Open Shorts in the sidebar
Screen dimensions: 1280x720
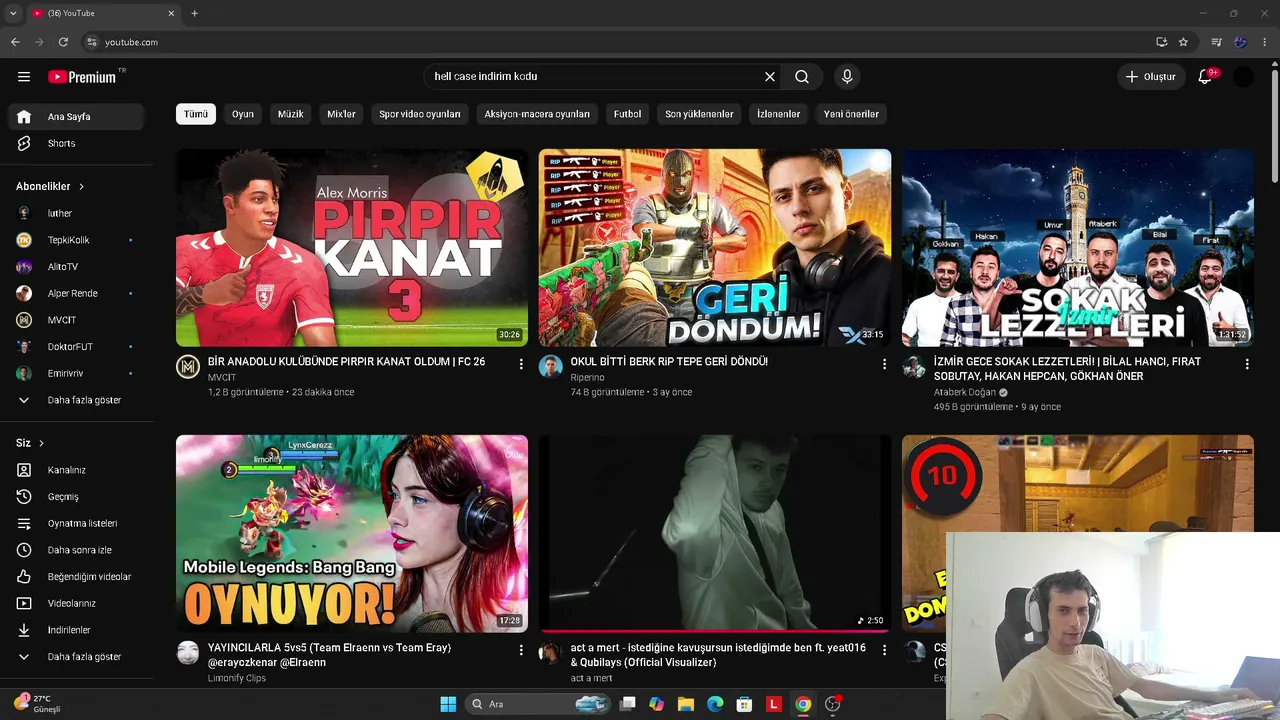[77, 143]
